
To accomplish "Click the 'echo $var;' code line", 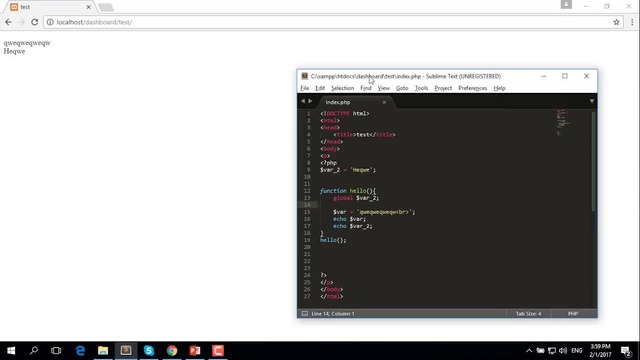I will click(349, 219).
